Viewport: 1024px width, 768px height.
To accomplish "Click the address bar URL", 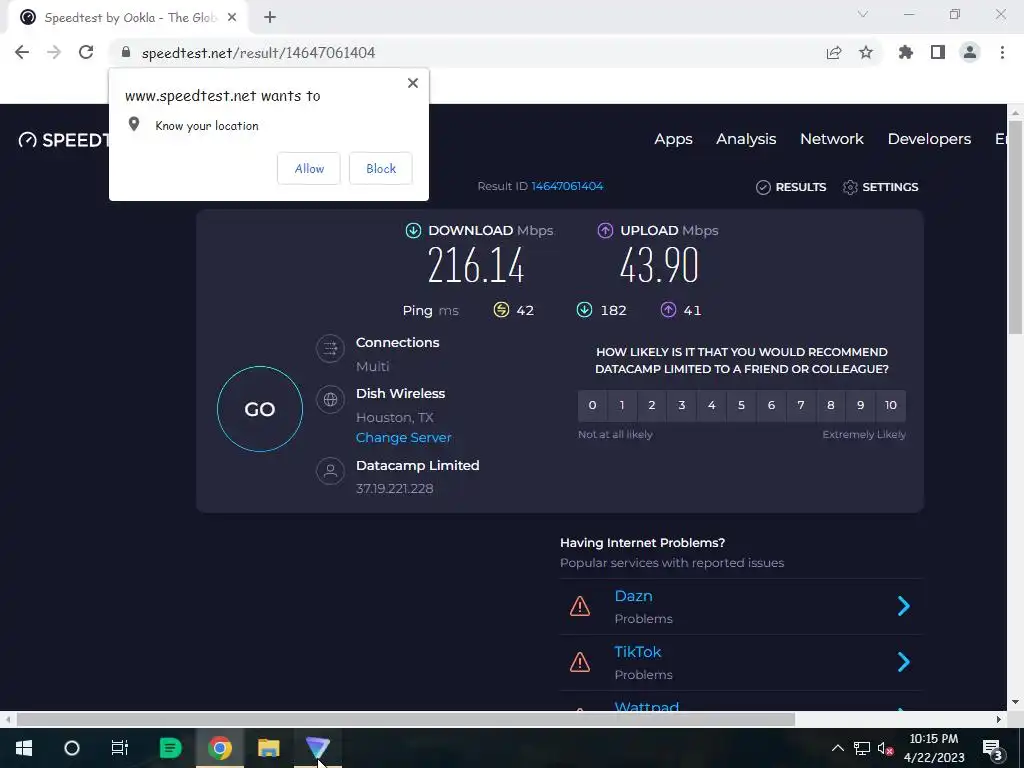I will click(x=259, y=53).
